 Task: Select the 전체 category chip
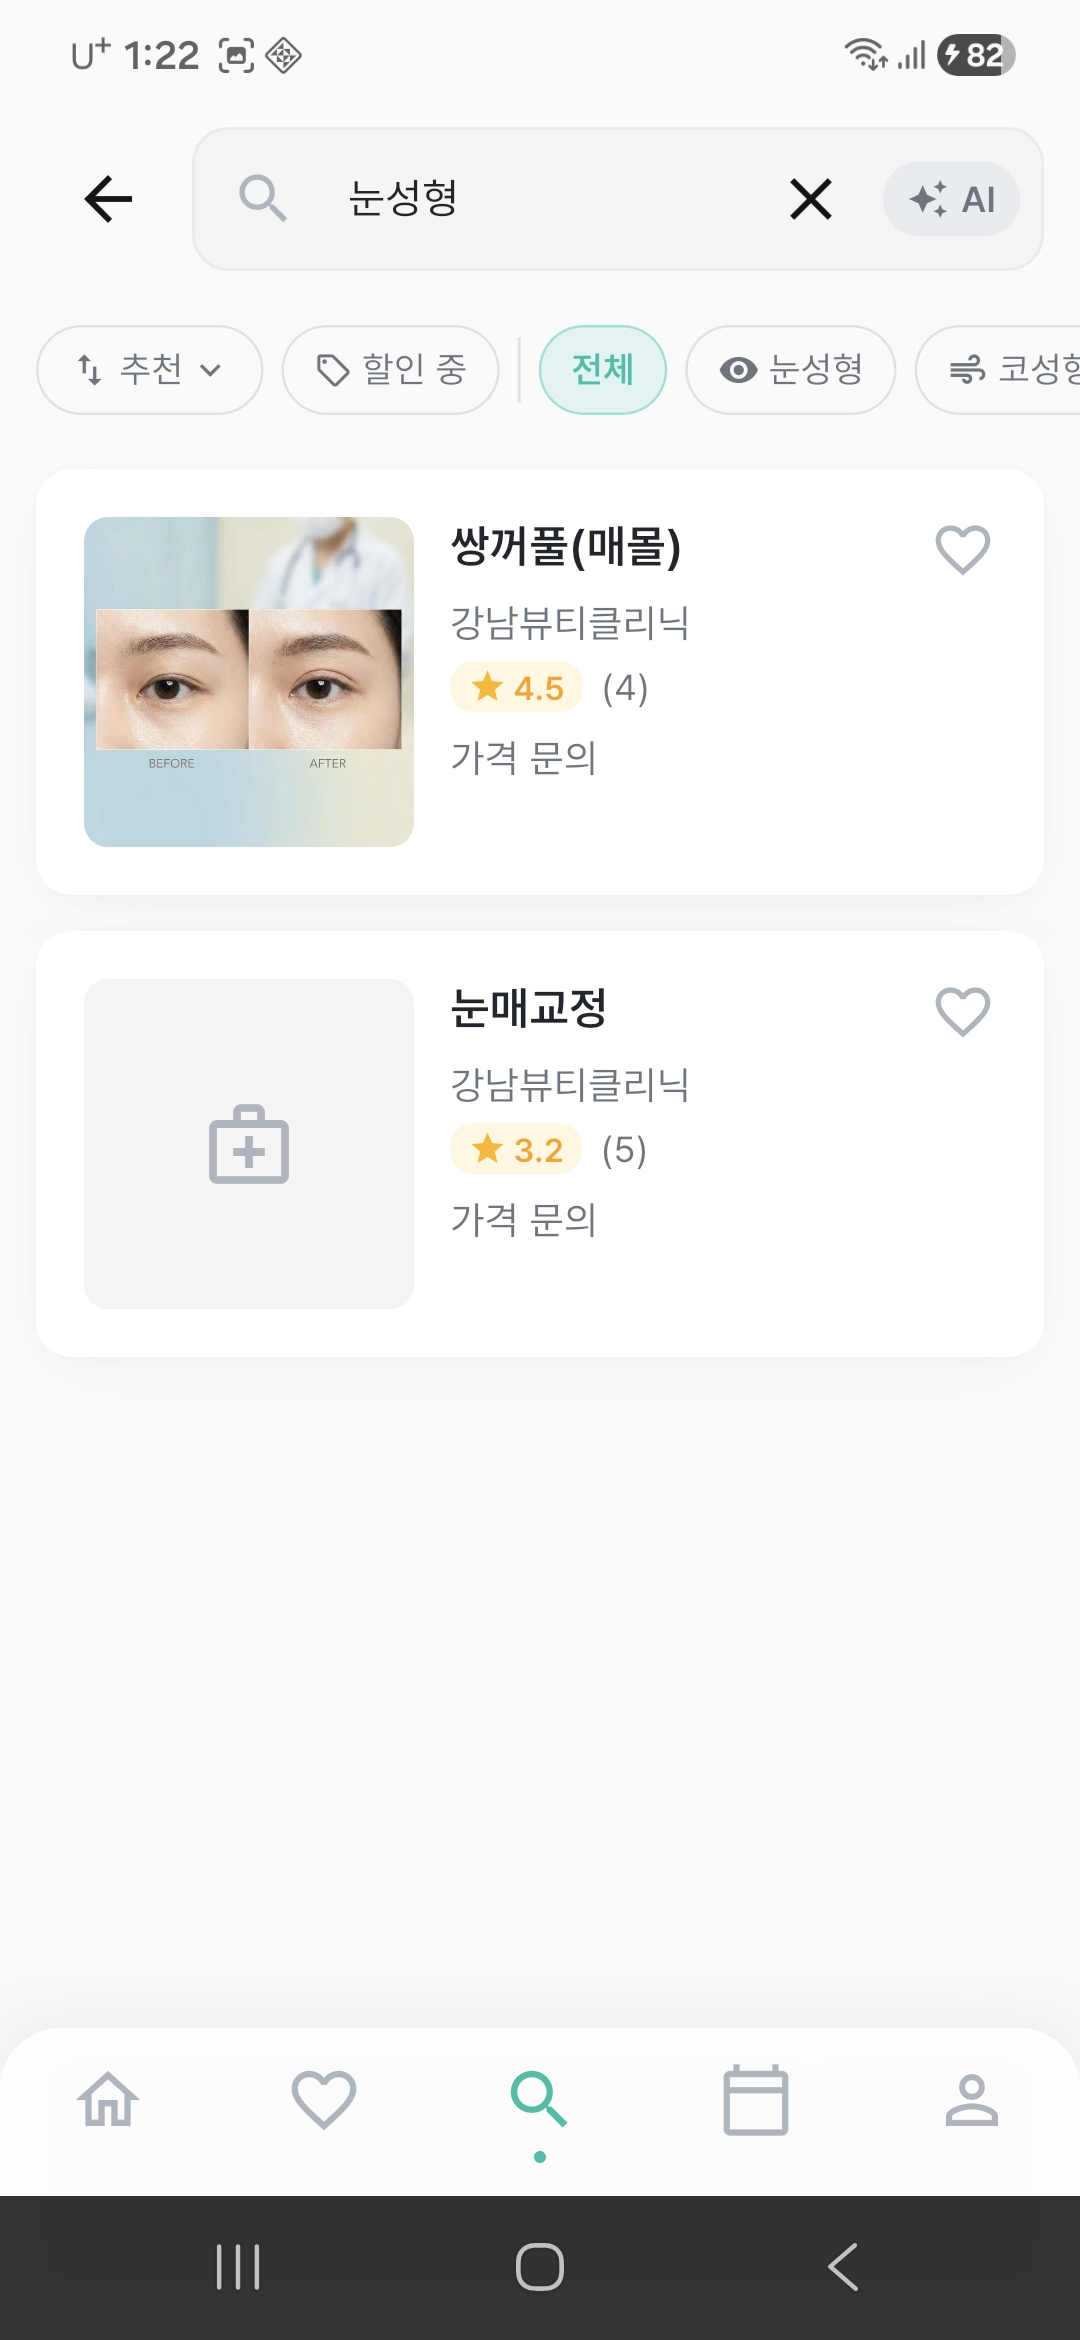[602, 370]
